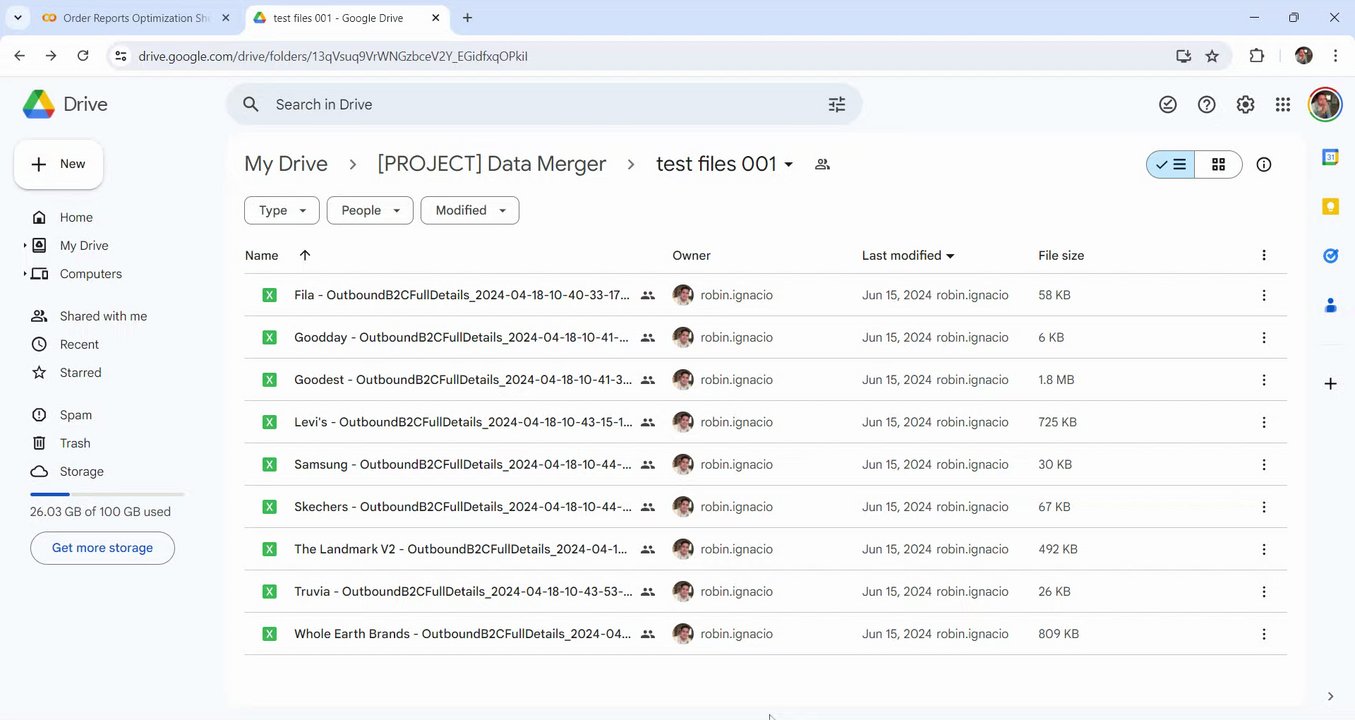Close the Order Reports Optimization tab

225,18
